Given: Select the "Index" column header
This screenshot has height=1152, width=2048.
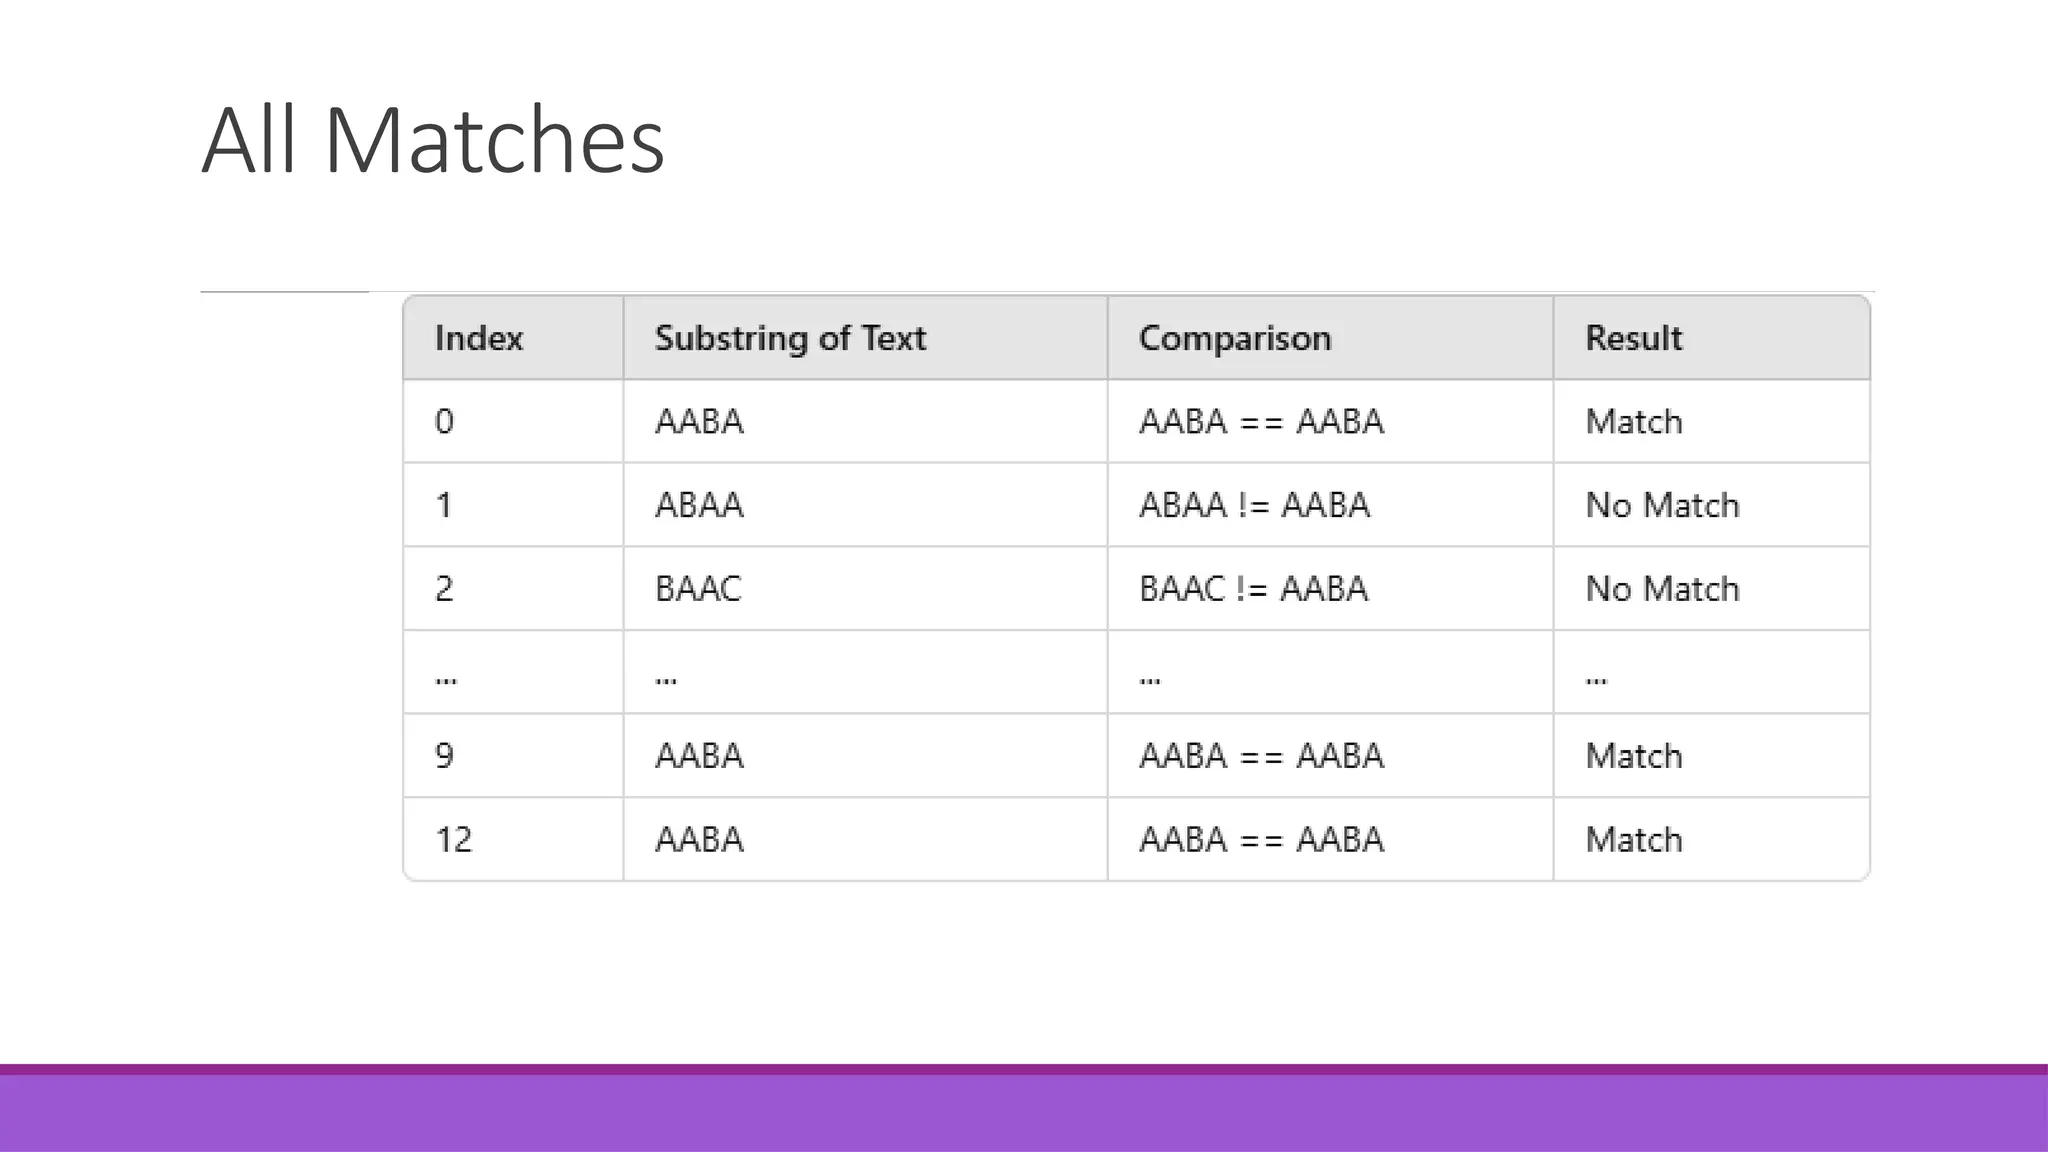Looking at the screenshot, I should tap(479, 338).
